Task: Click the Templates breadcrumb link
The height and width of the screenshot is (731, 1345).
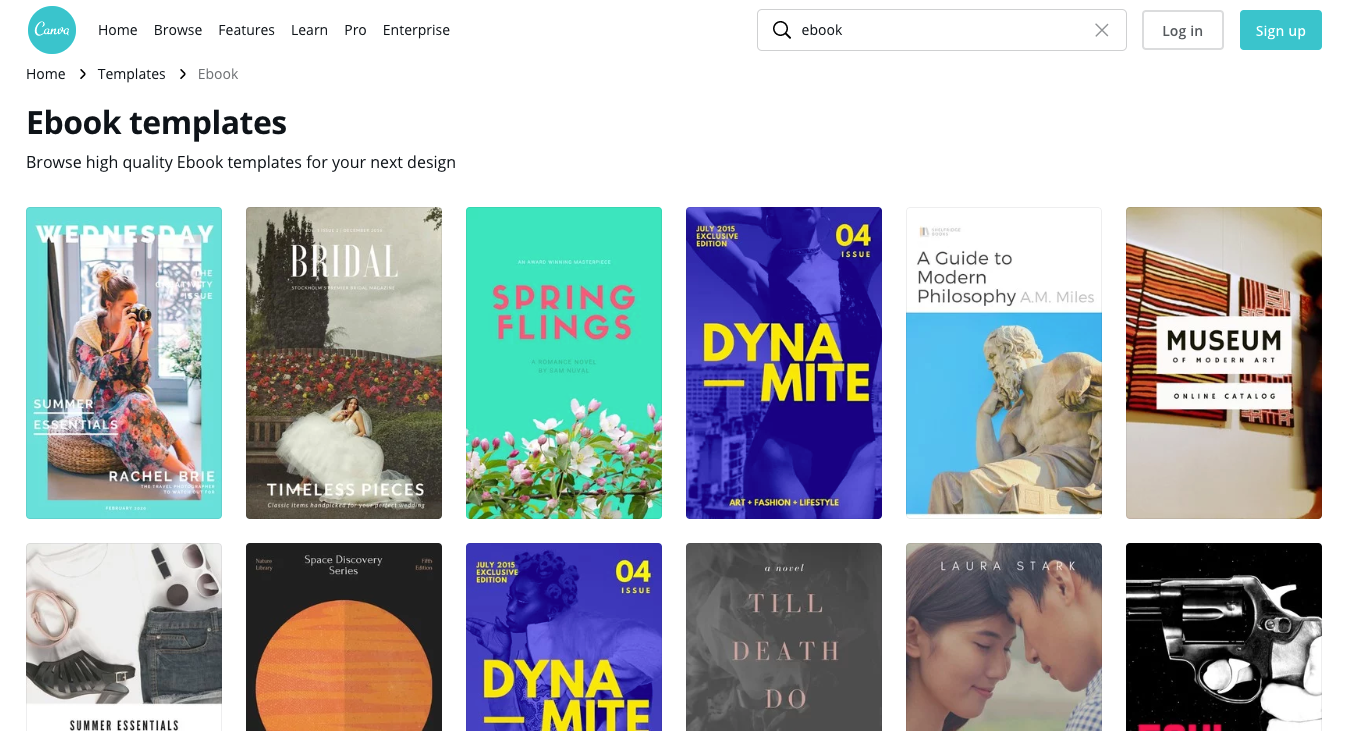Action: (x=131, y=73)
